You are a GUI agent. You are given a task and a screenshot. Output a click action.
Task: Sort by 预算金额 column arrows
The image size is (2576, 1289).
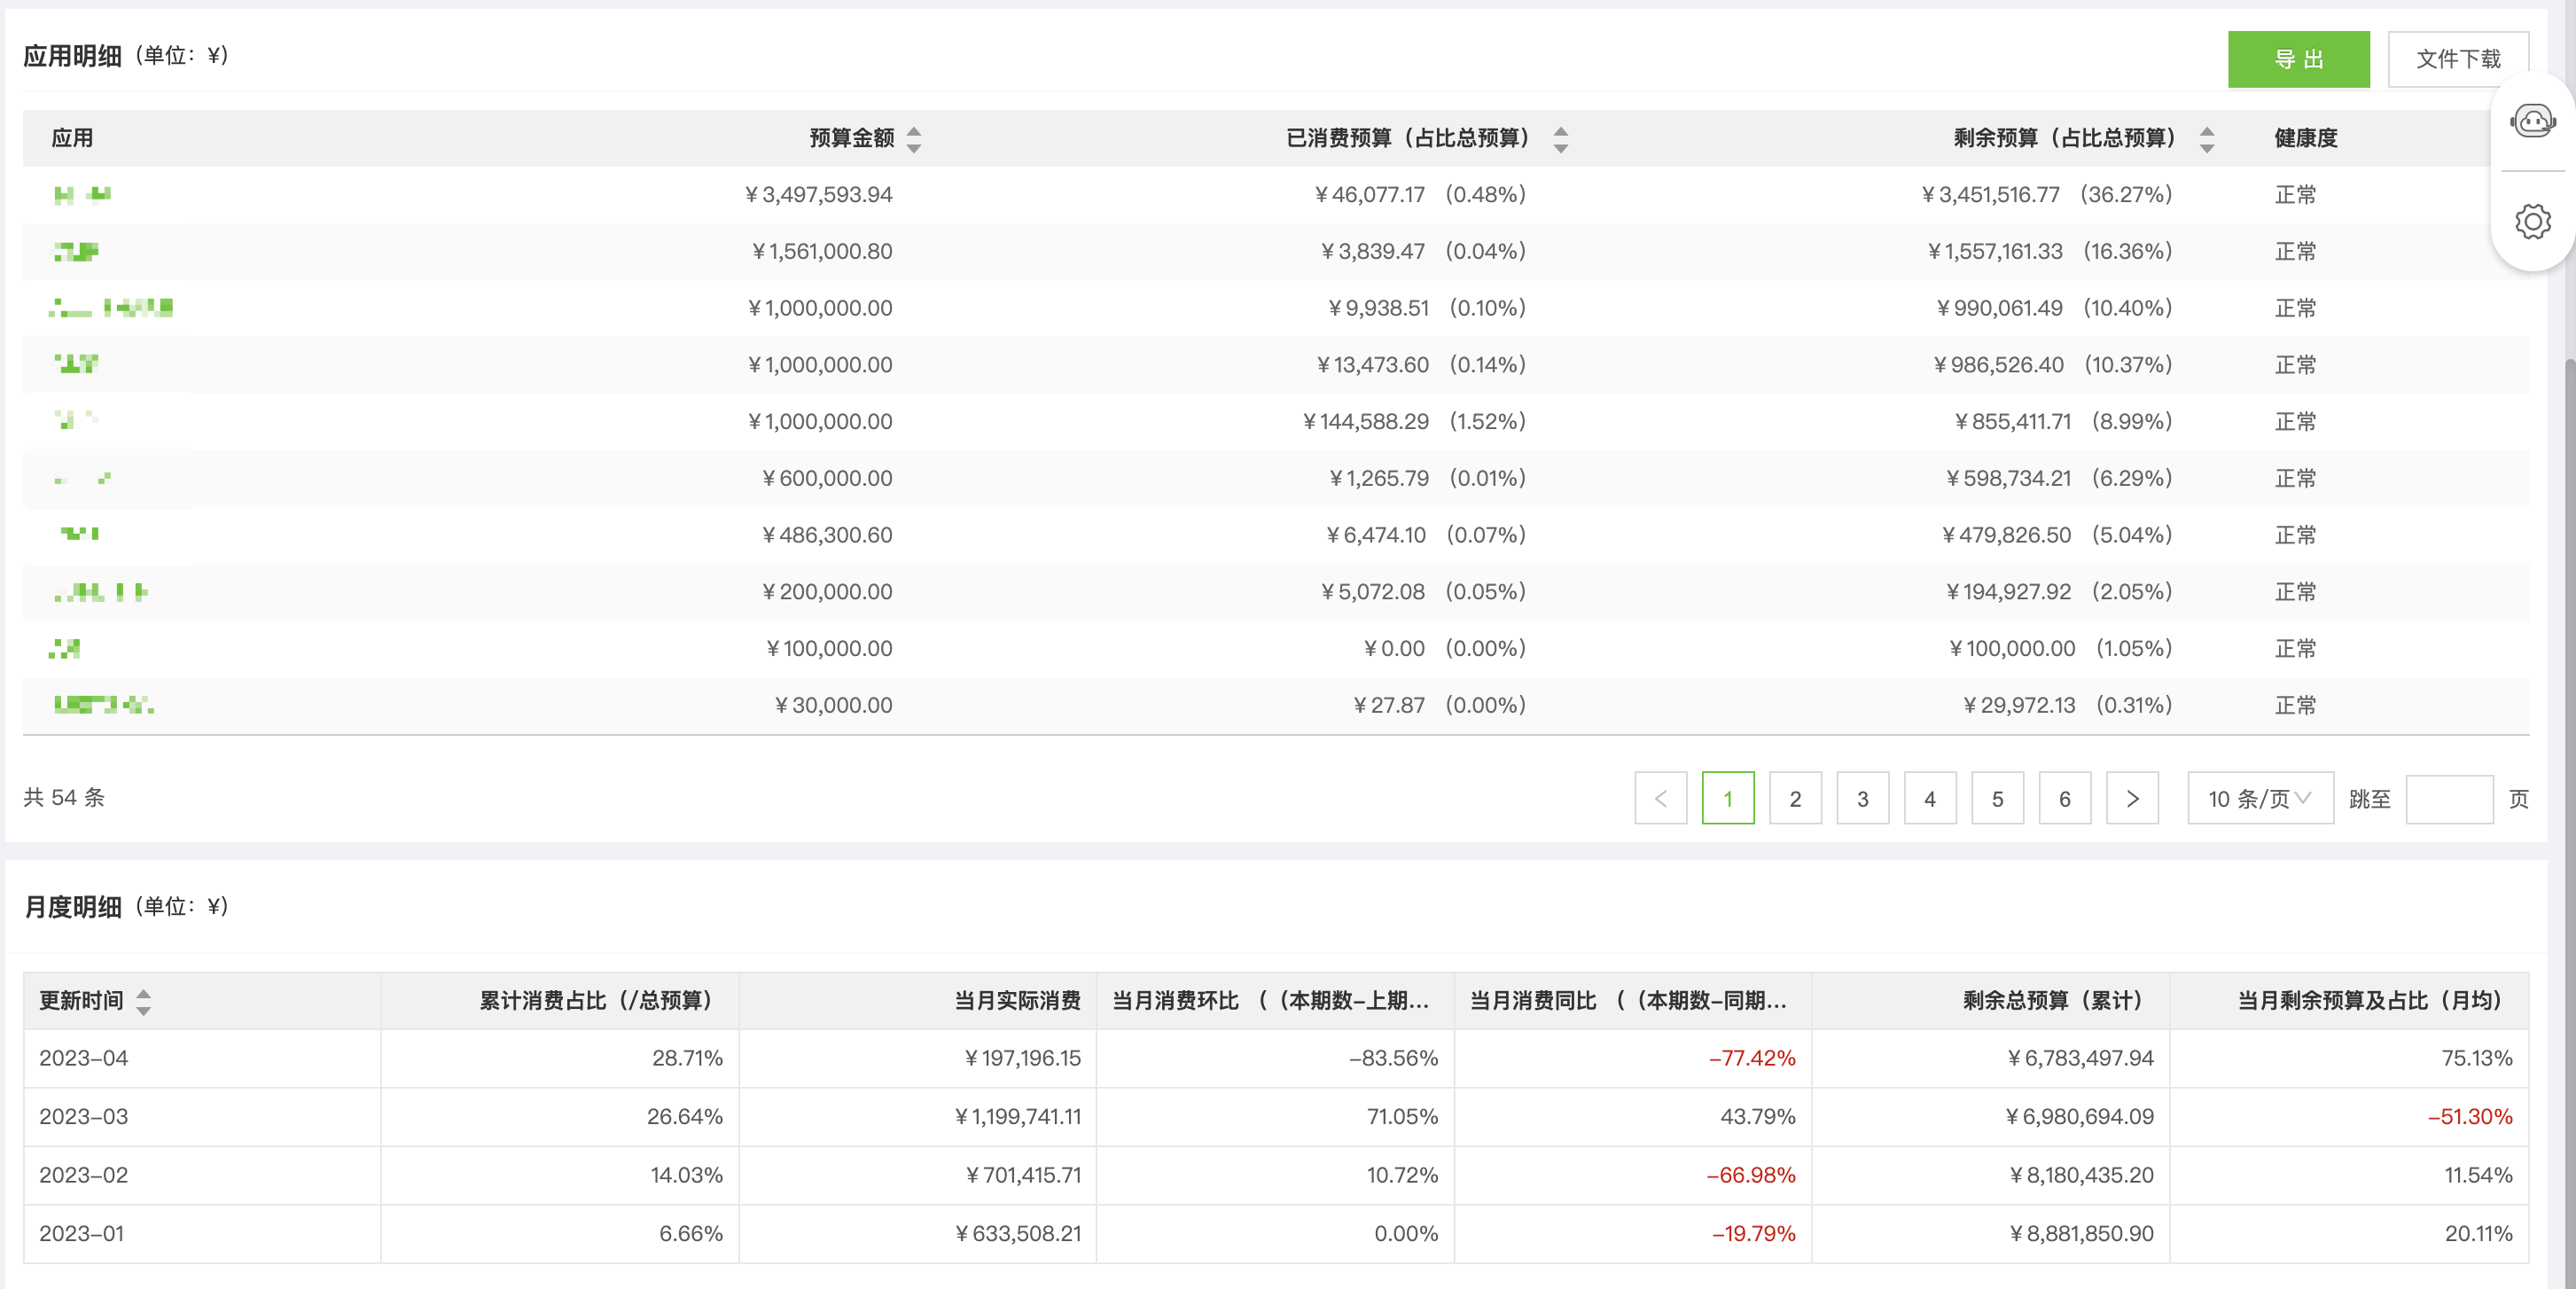point(913,139)
